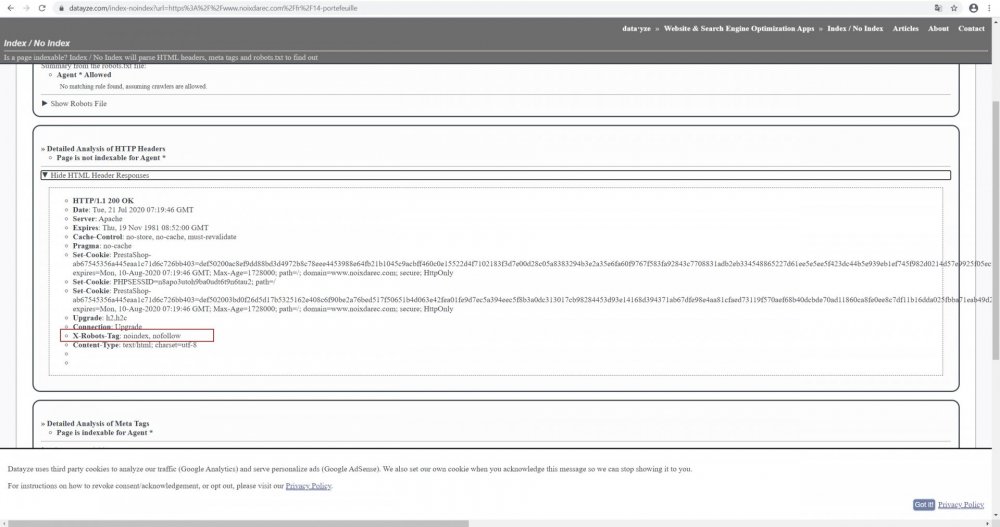Open the translate page icon

click(938, 8)
